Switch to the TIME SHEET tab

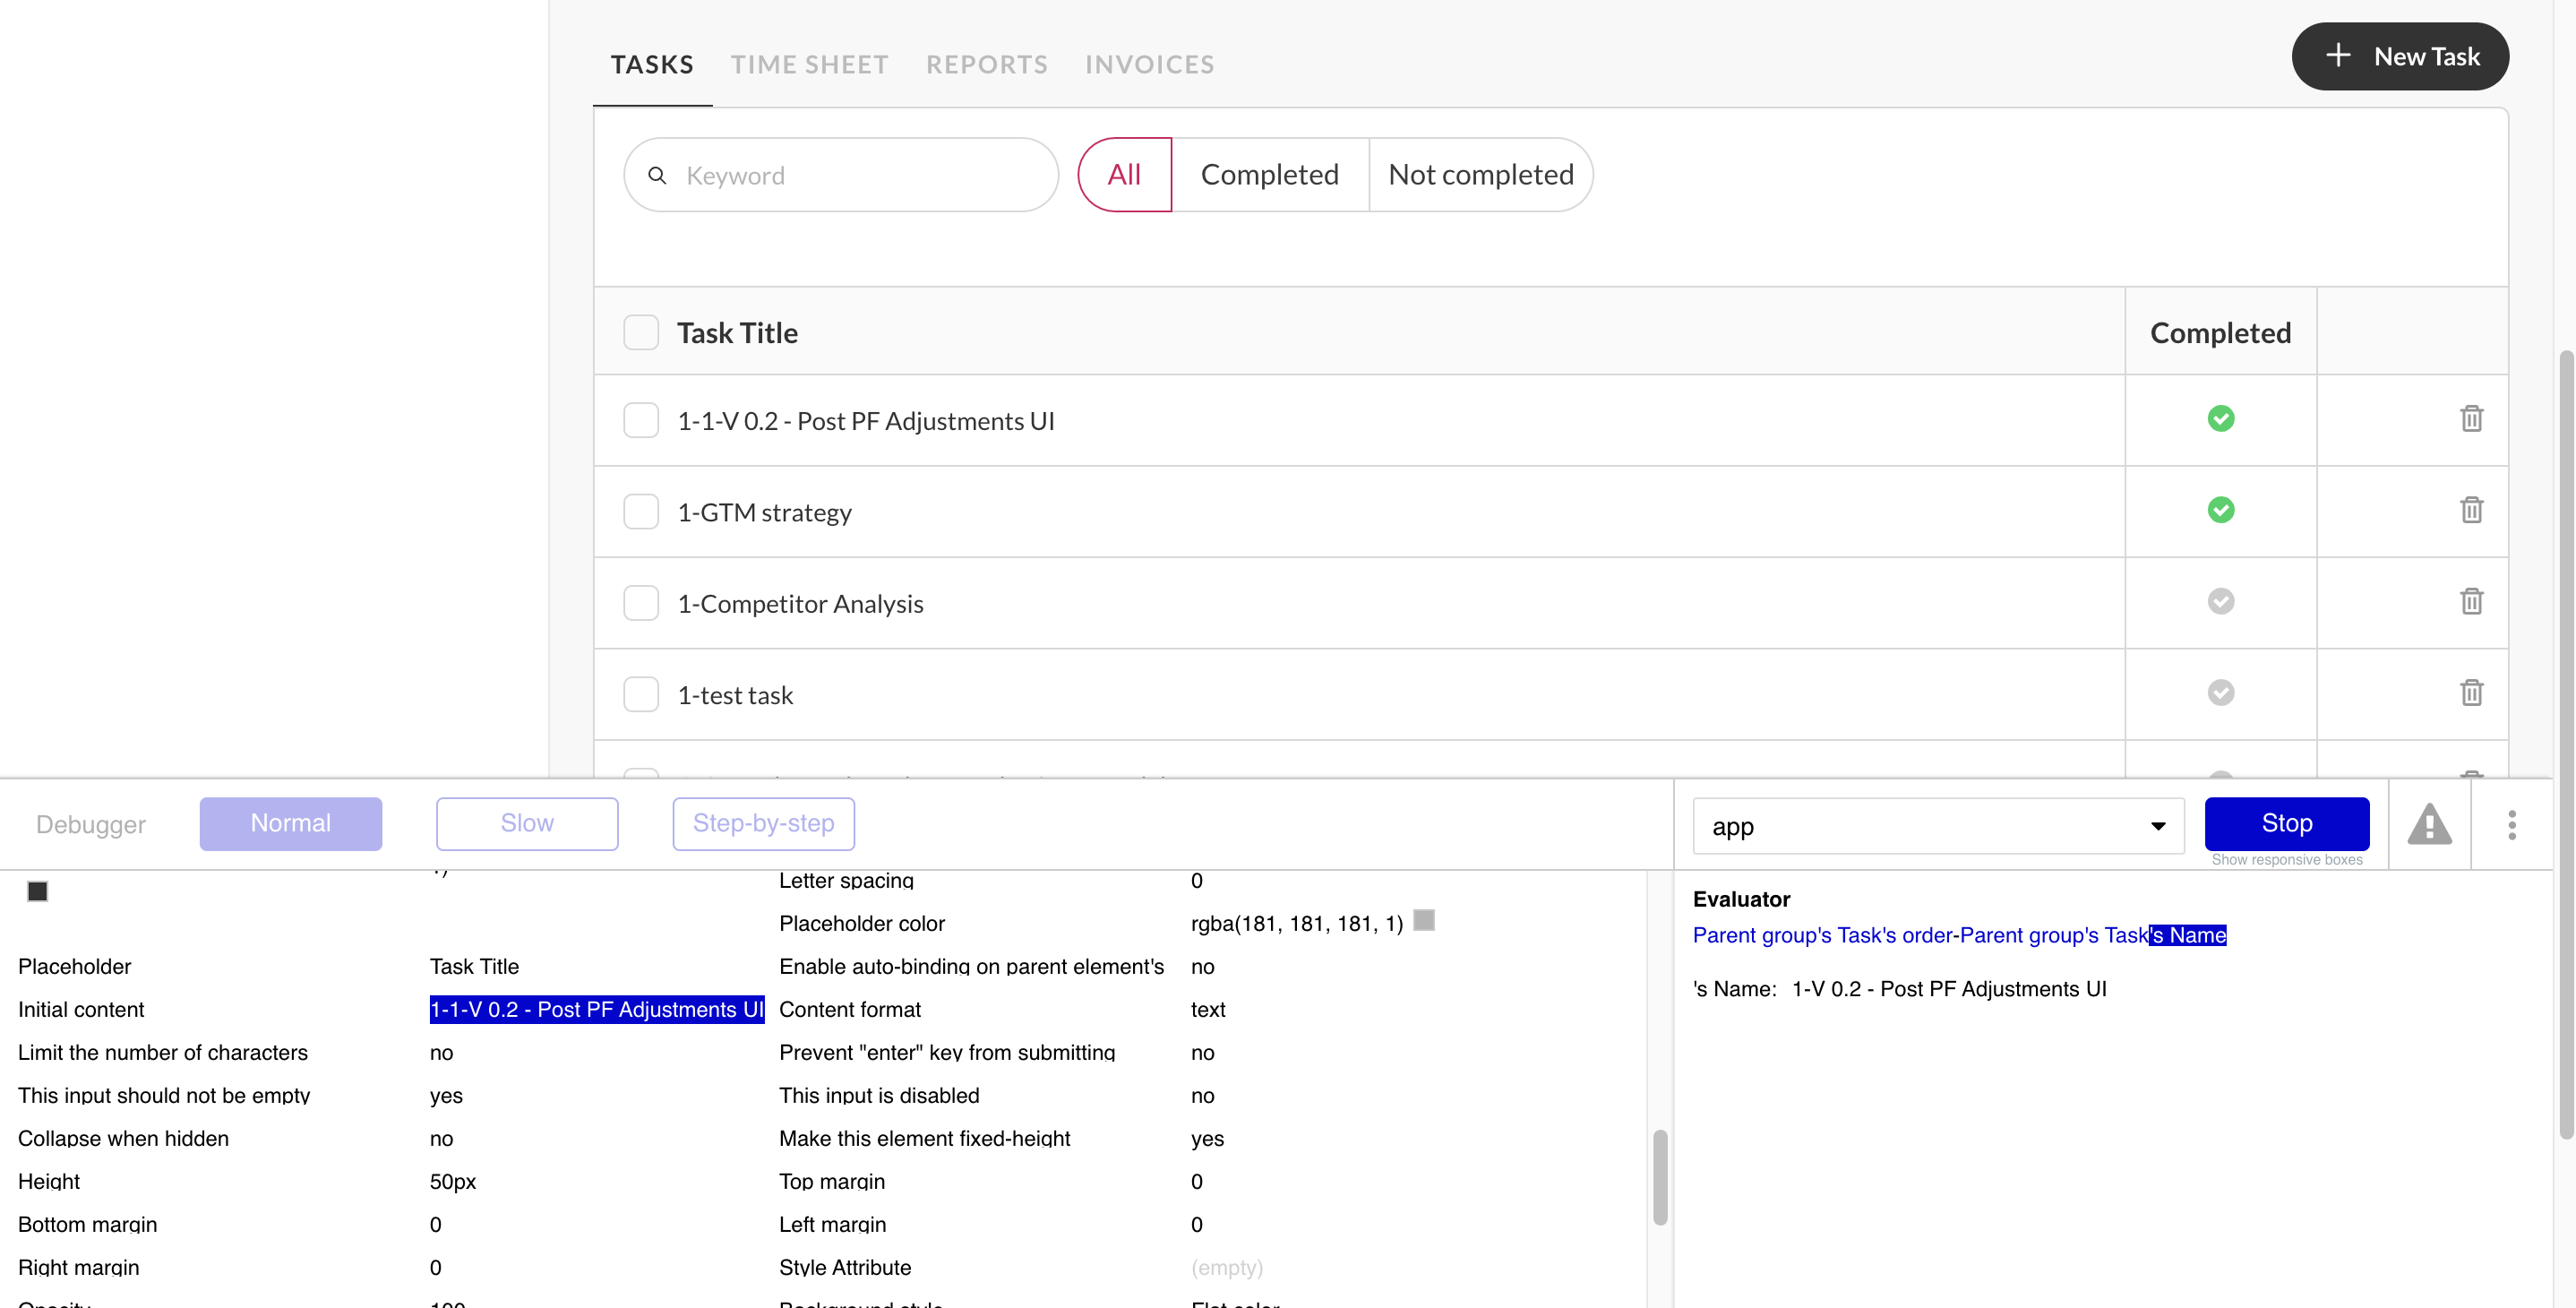809,65
